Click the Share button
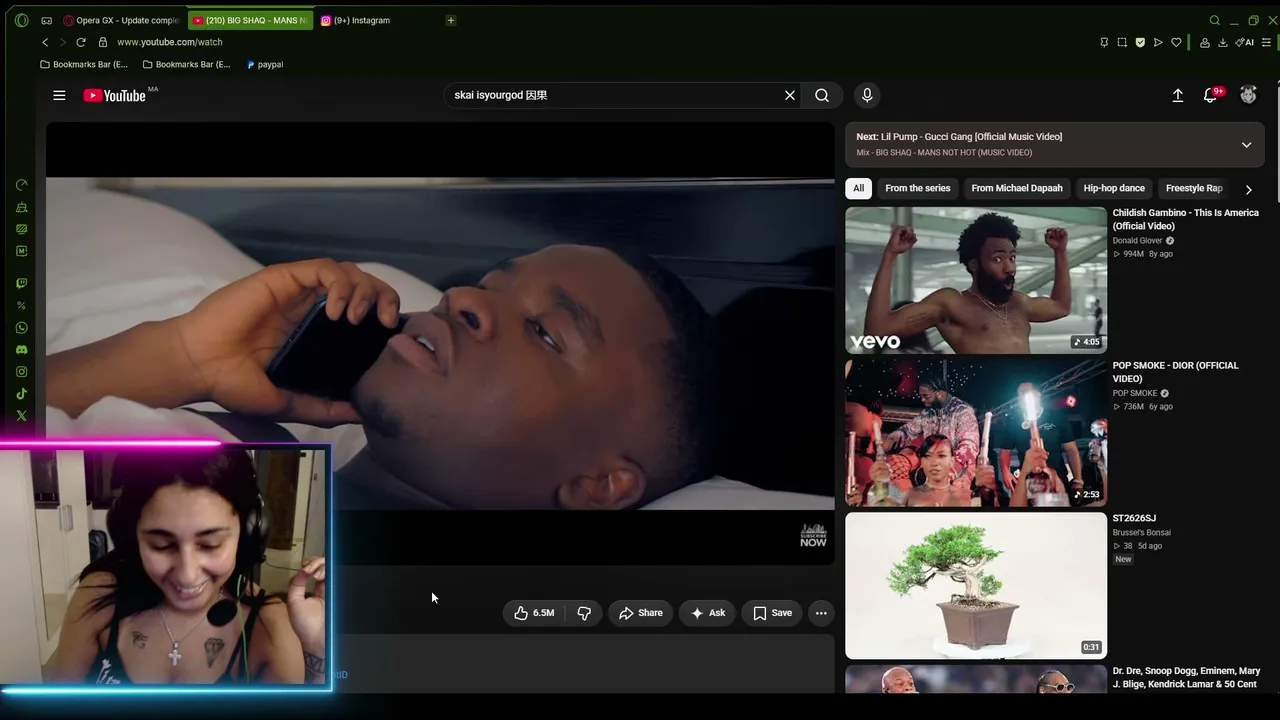This screenshot has height=720, width=1280. click(x=641, y=613)
